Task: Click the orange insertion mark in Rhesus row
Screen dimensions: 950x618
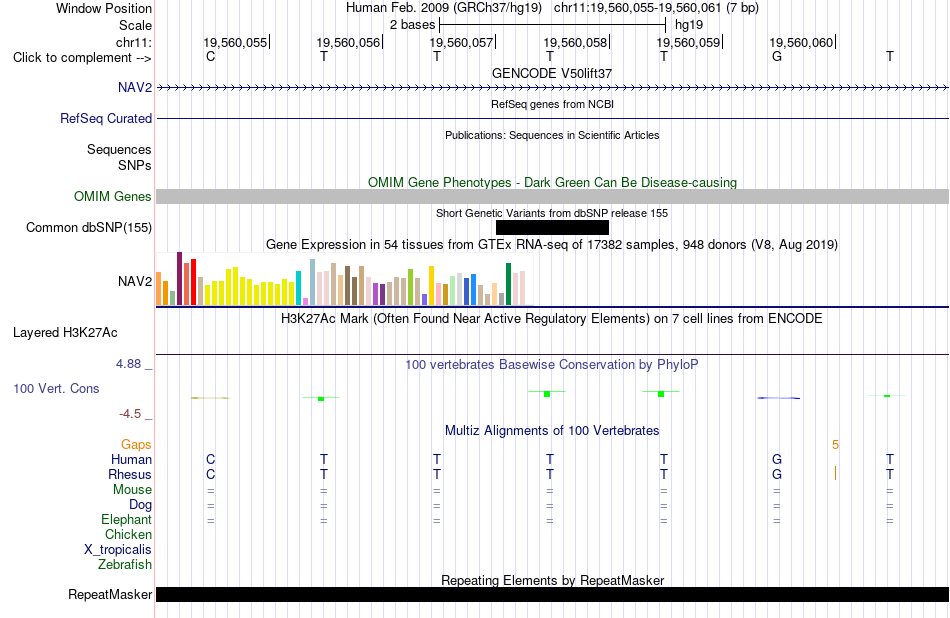Action: click(x=835, y=473)
